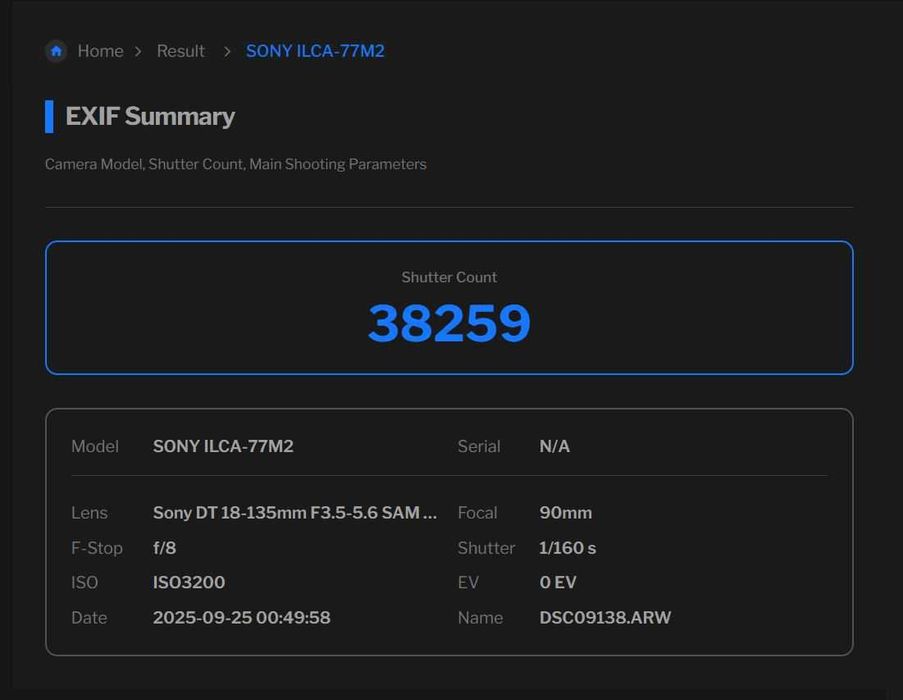The width and height of the screenshot is (903, 700).
Task: Select the model value SONY ILCA-77M2
Action: point(223,446)
